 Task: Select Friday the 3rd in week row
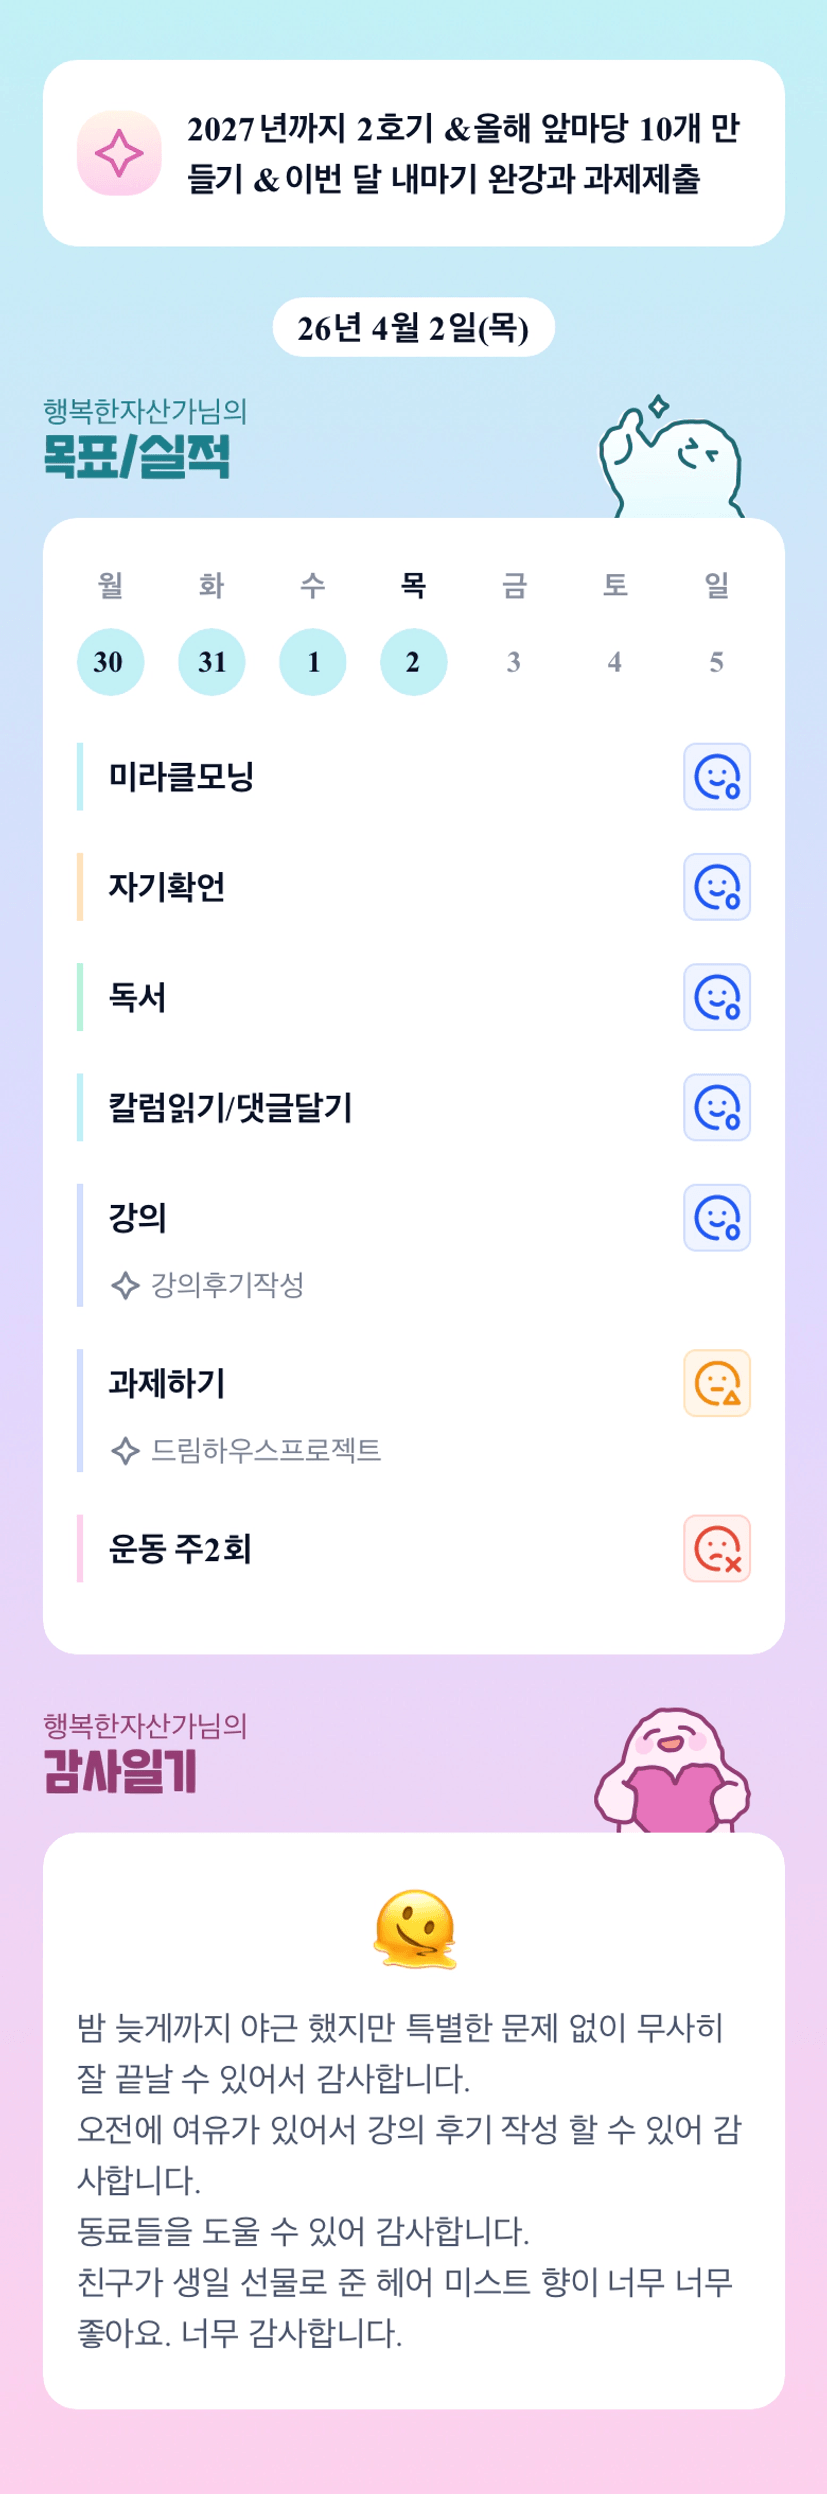513,661
